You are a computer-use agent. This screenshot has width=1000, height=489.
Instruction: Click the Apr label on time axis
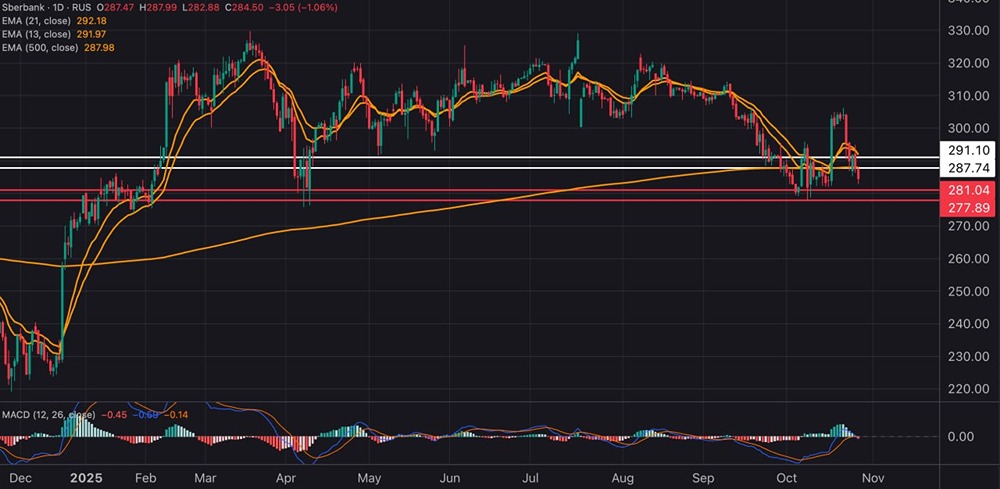pos(287,478)
